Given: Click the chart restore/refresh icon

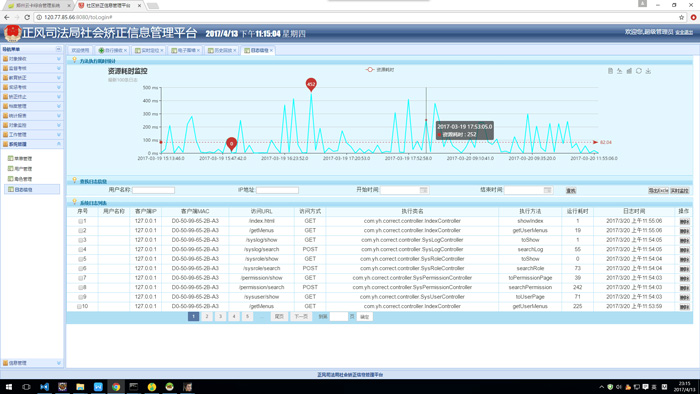Looking at the screenshot, I should point(639,71).
